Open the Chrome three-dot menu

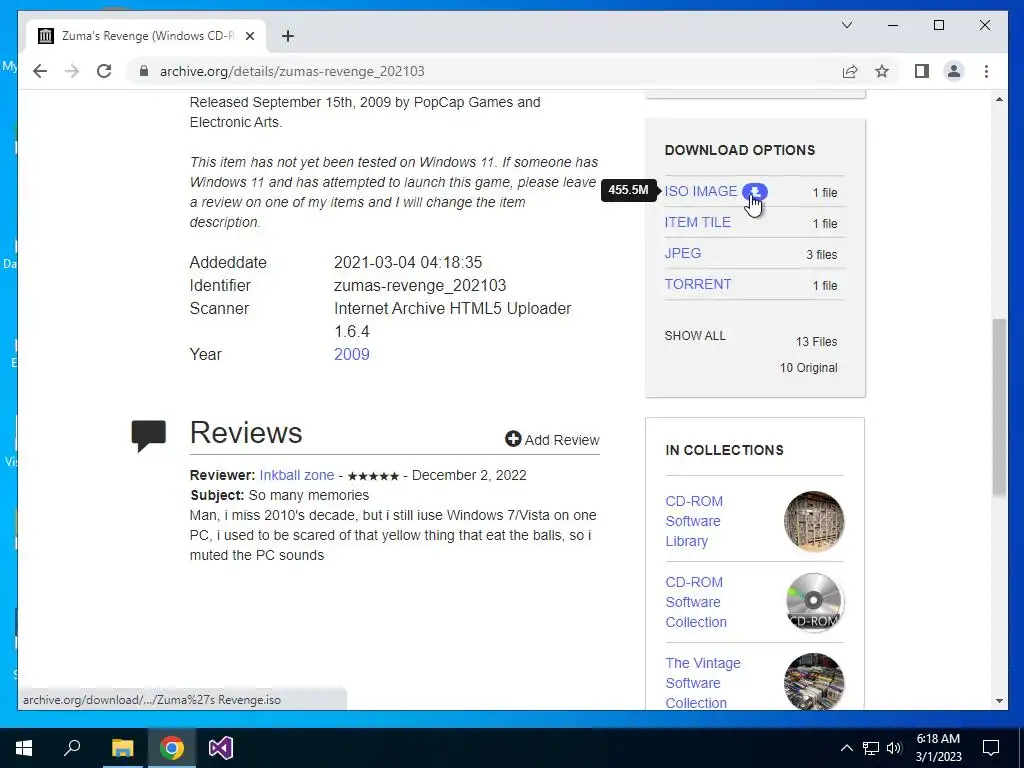click(x=986, y=71)
